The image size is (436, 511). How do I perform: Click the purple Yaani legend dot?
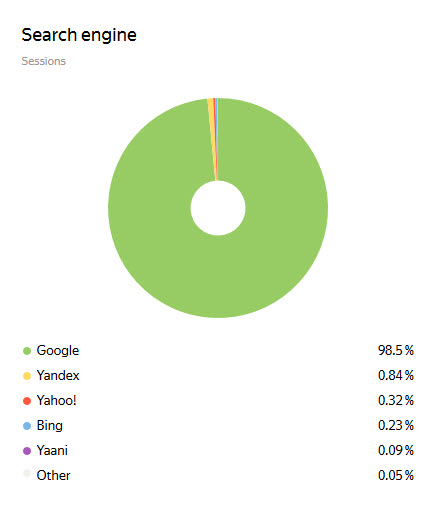point(27,451)
